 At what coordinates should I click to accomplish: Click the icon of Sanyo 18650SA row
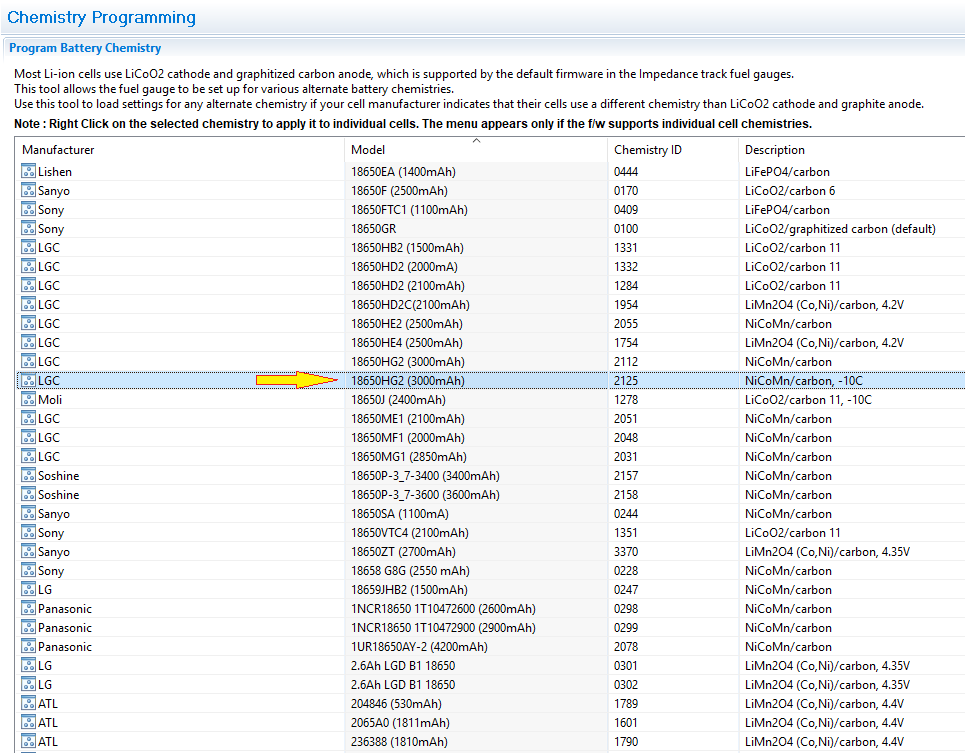tap(28, 513)
